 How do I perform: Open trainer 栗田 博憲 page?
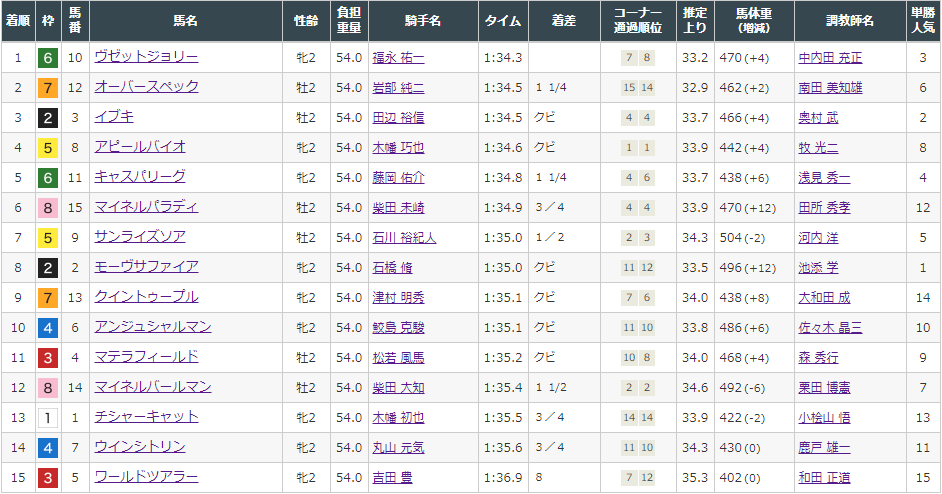point(824,388)
